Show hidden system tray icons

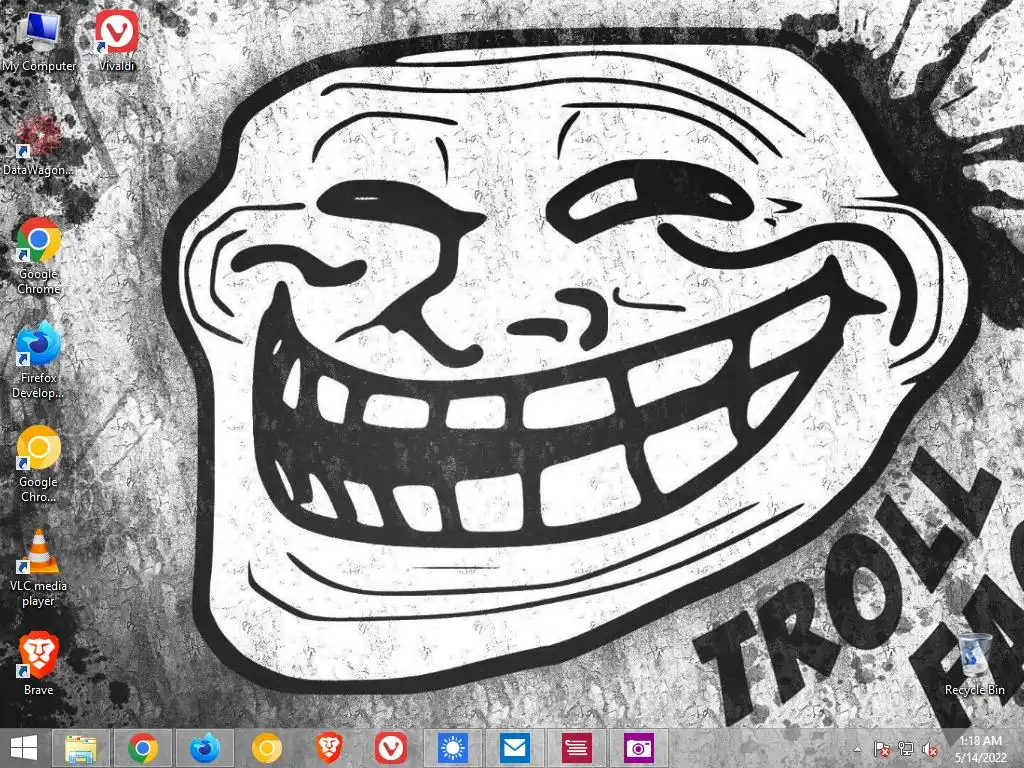[857, 749]
